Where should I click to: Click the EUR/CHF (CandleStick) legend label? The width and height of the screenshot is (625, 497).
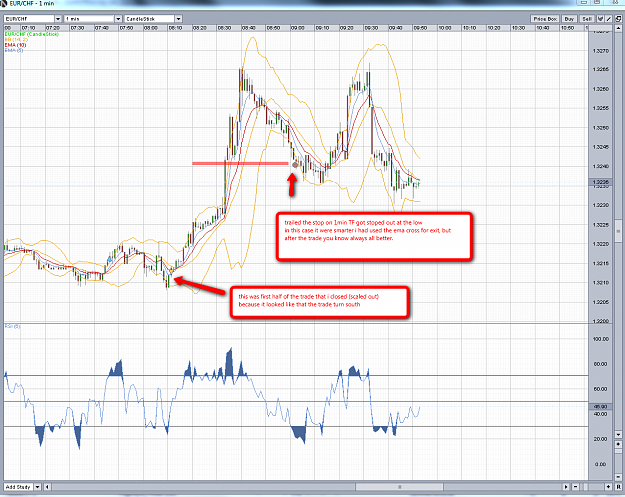pos(32,34)
